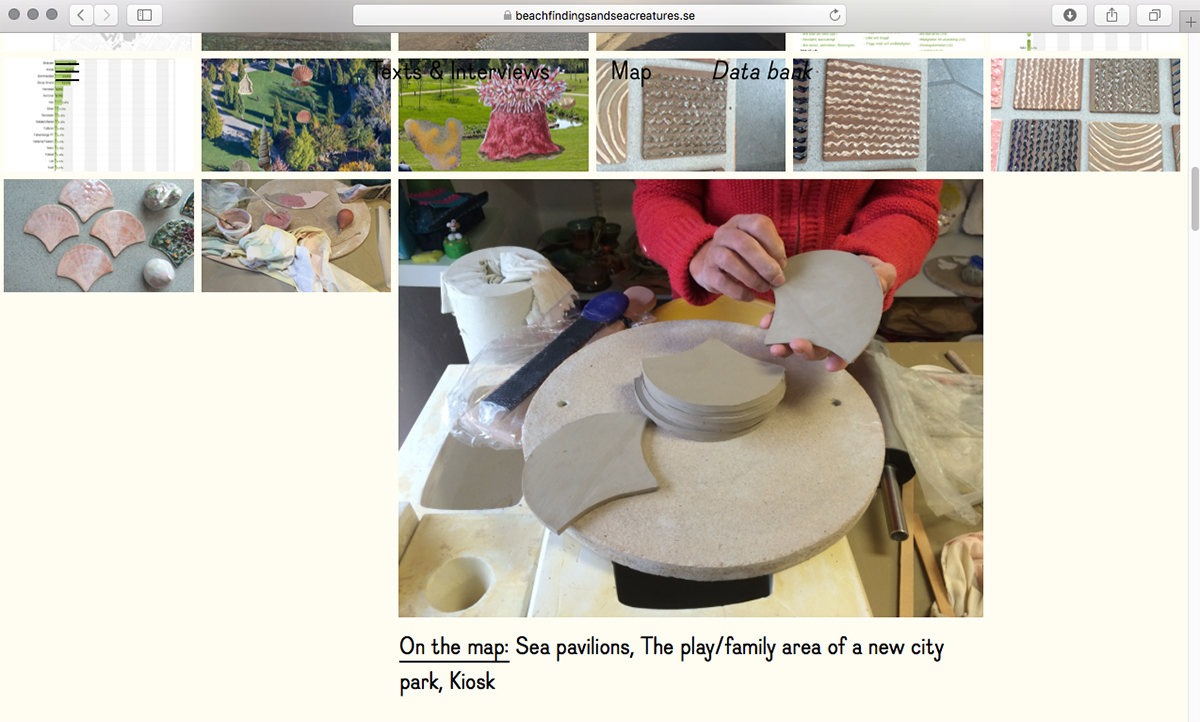The image size is (1200, 722).
Task: Select the Data bank menu item
Action: (x=762, y=71)
